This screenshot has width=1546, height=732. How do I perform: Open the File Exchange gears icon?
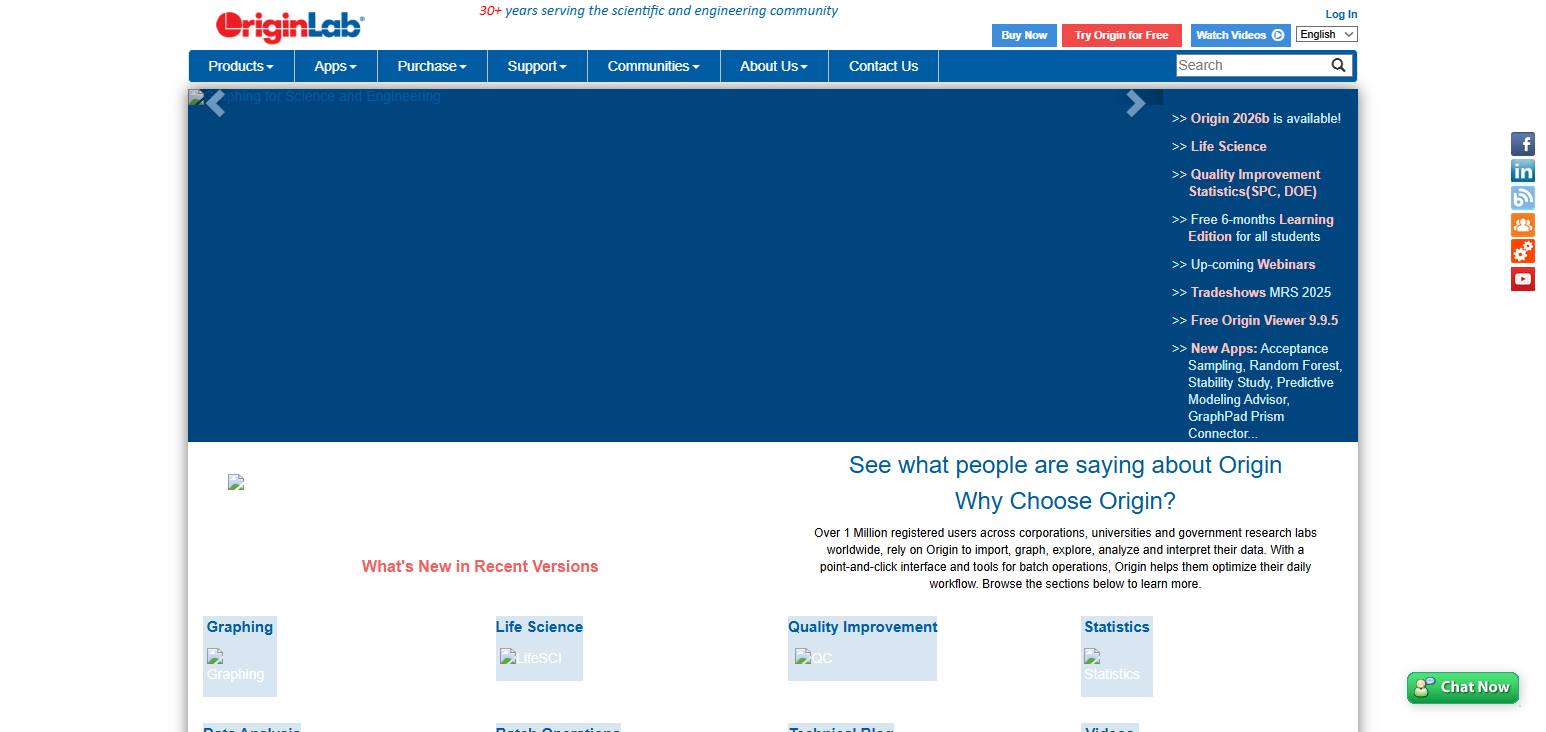click(1522, 251)
